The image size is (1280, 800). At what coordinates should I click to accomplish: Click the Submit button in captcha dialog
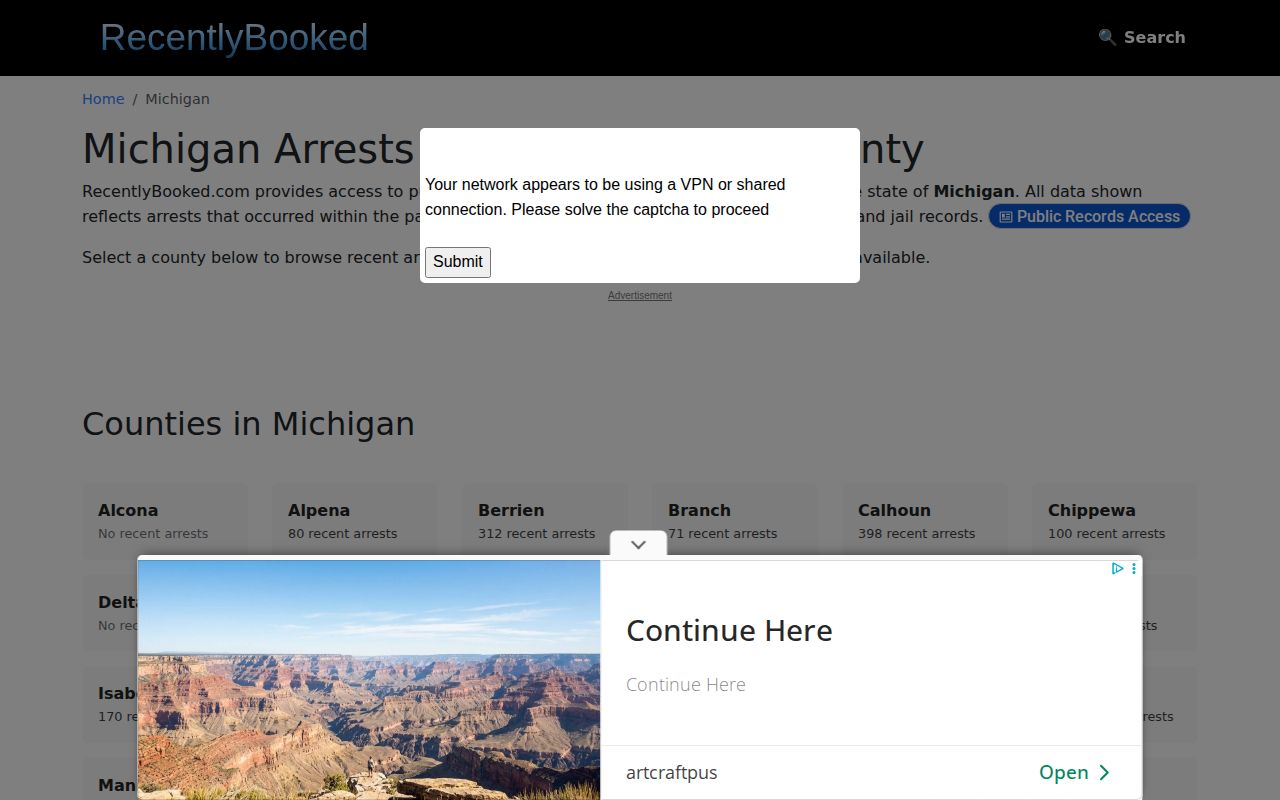458,262
